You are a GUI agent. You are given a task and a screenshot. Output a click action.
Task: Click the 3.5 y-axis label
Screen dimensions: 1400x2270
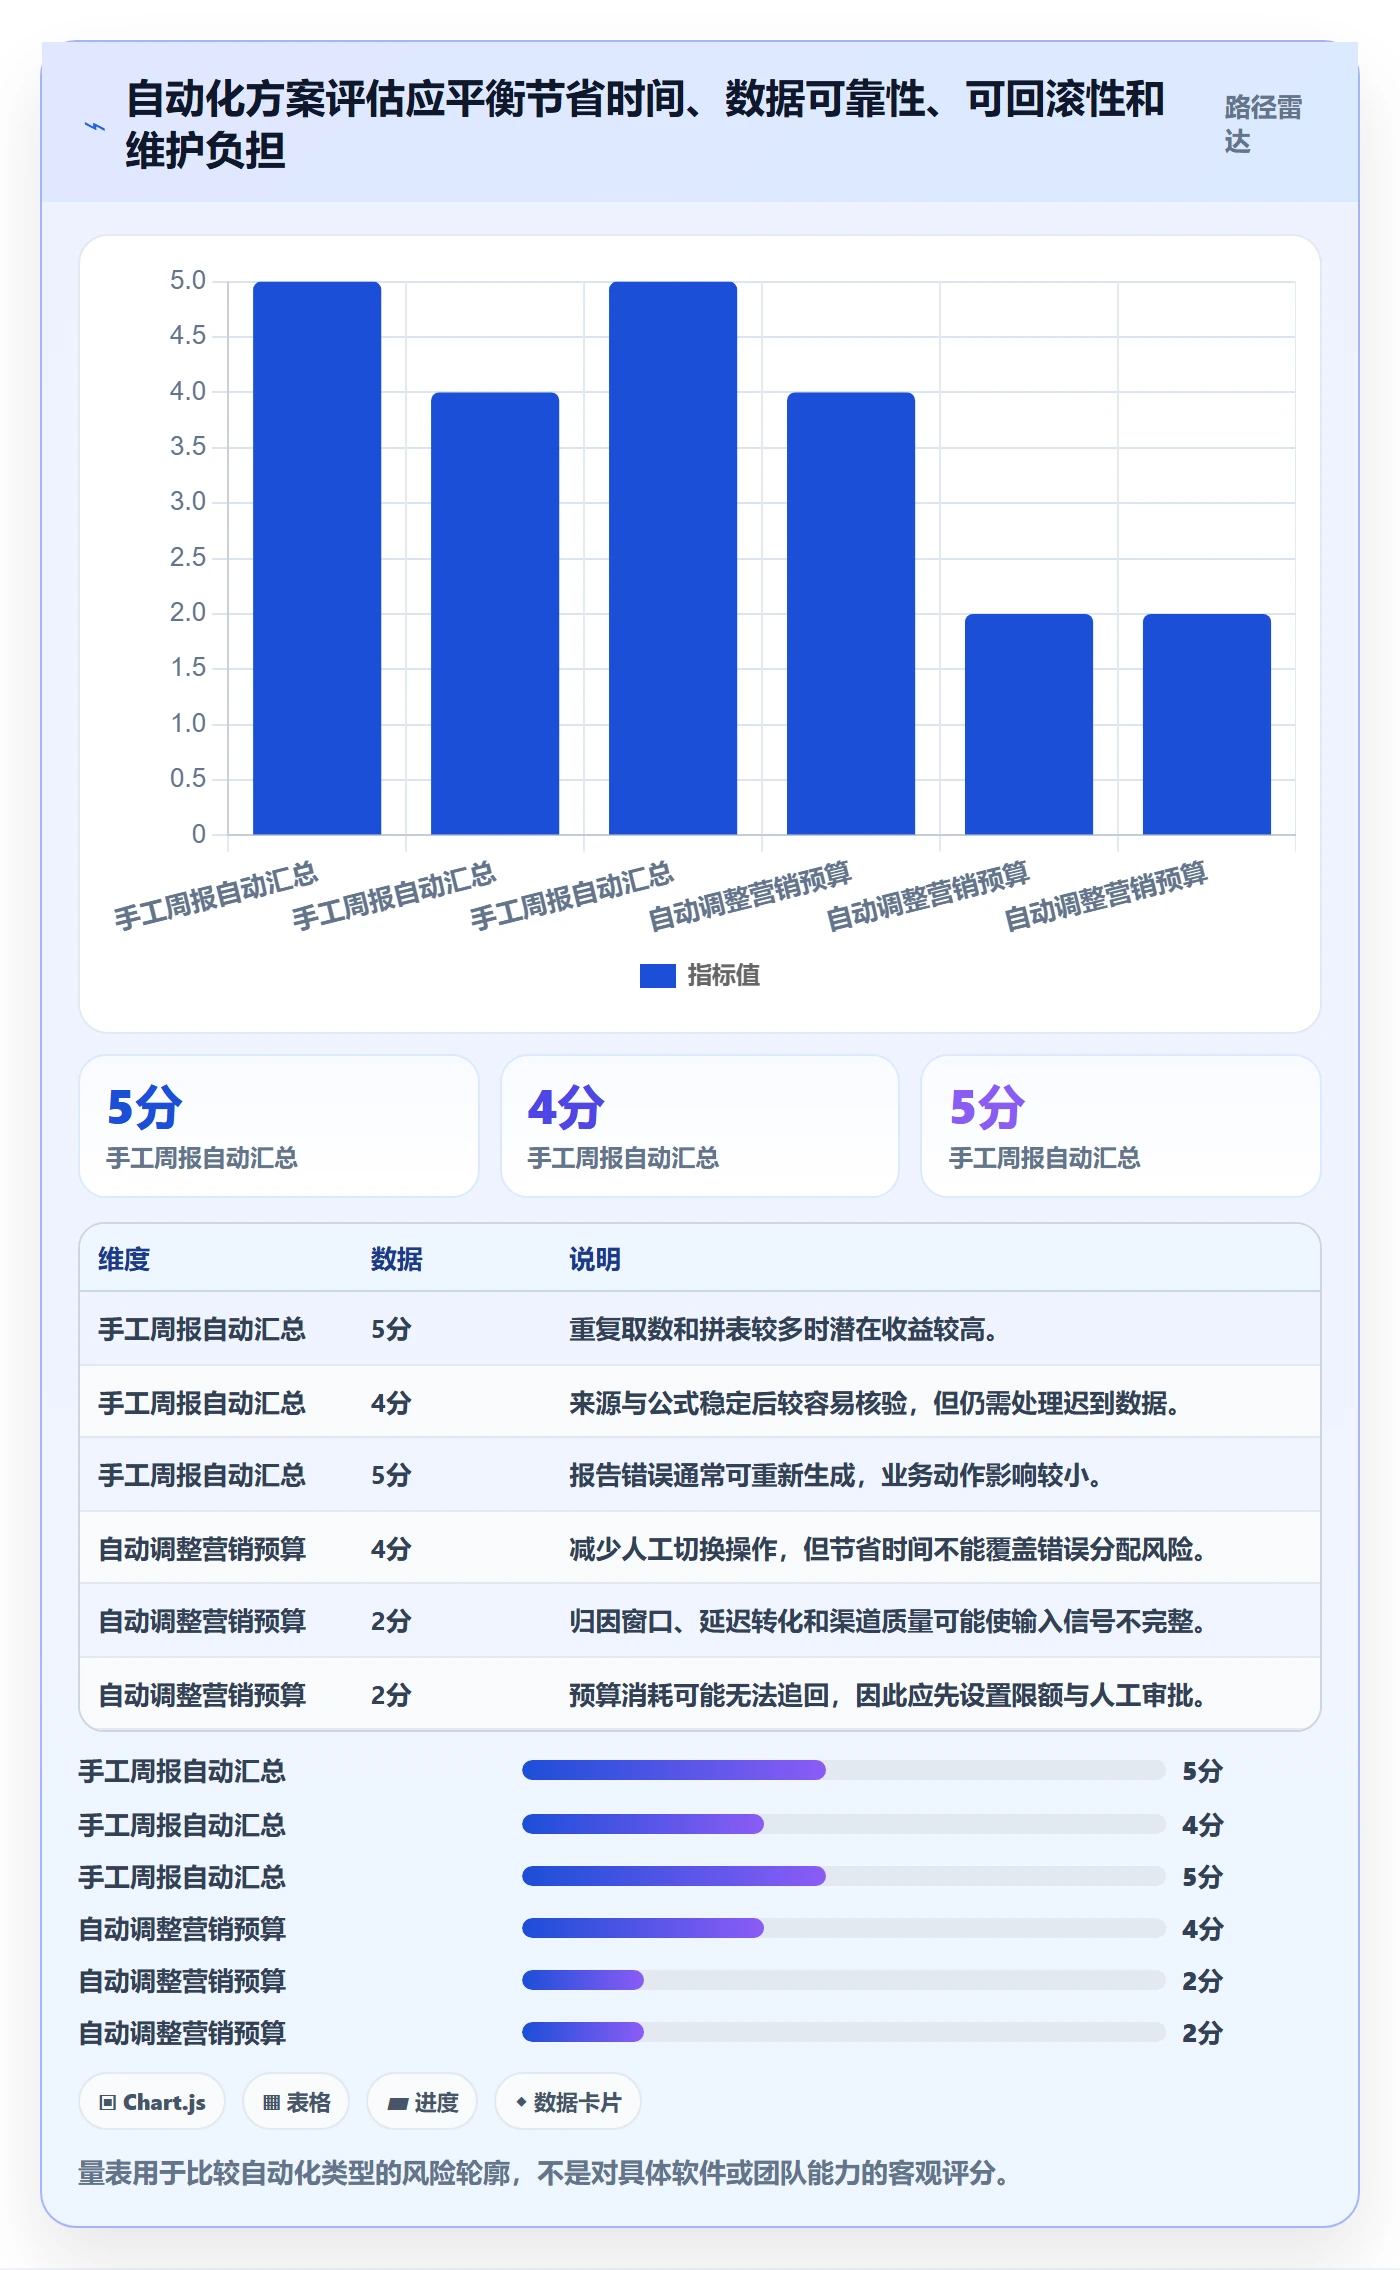188,447
